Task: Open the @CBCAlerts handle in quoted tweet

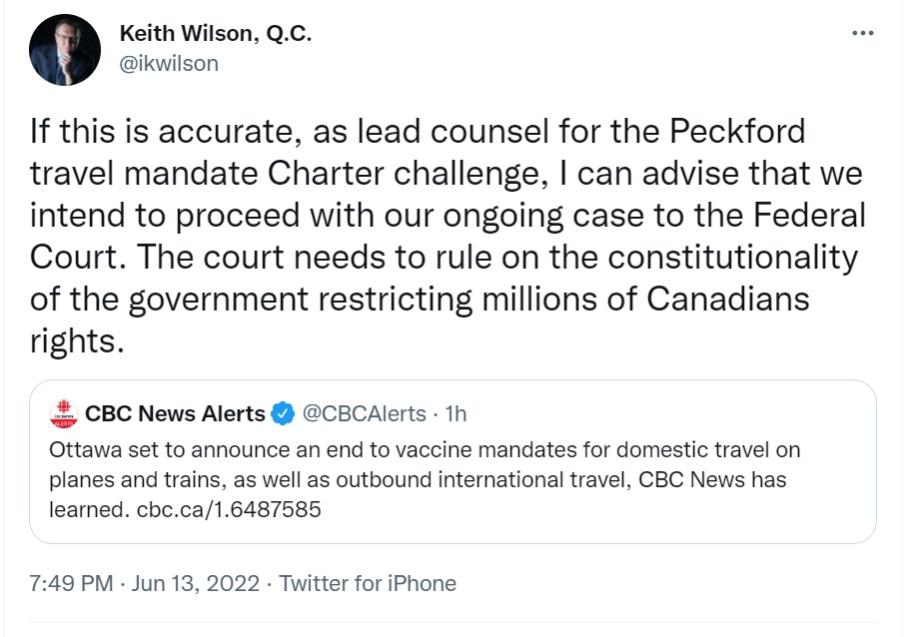Action: pyautogui.click(x=364, y=413)
